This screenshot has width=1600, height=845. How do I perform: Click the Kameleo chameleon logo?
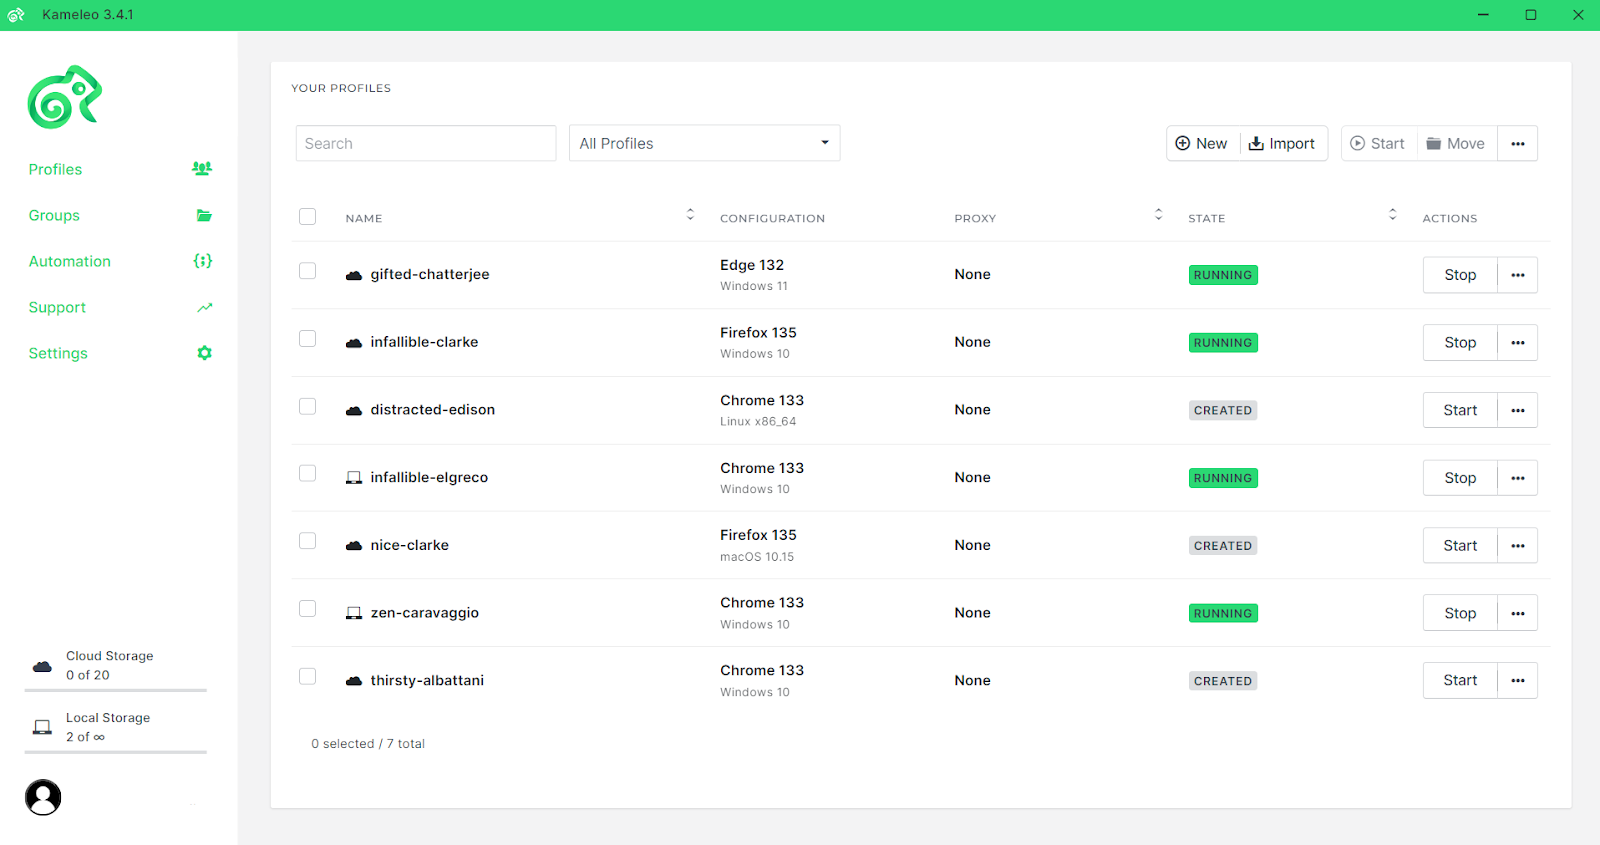(65, 98)
